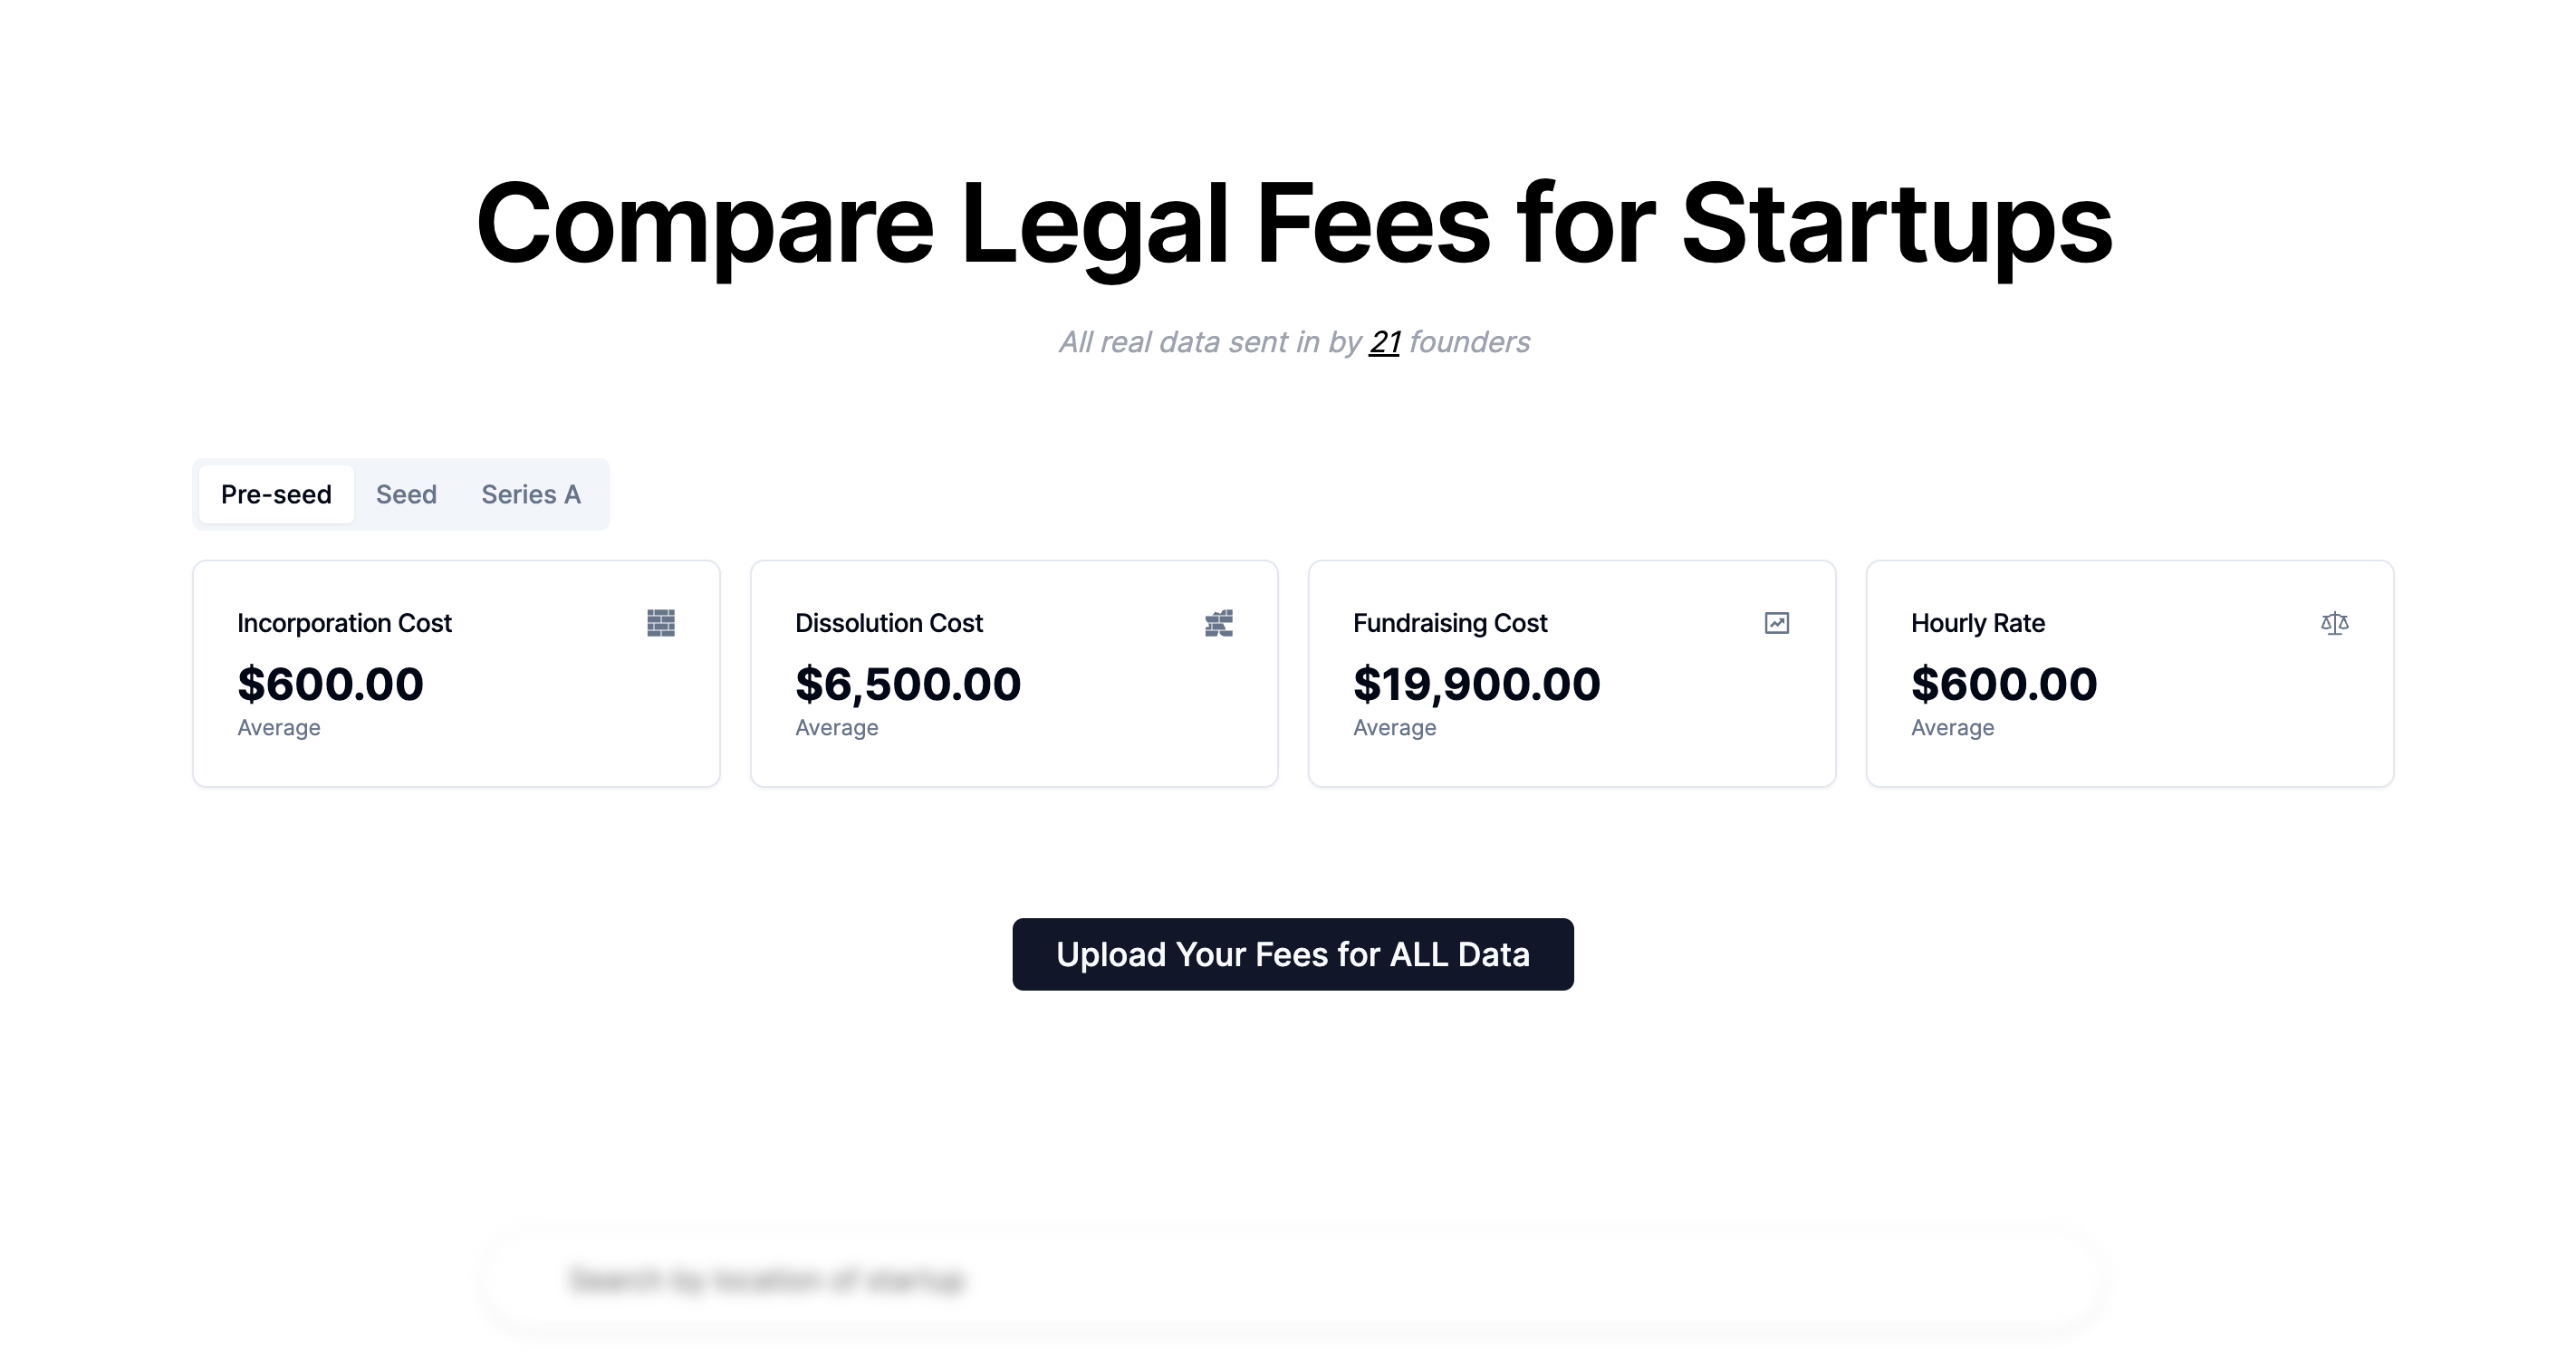Click the underlined 21 founders link

tap(1385, 342)
